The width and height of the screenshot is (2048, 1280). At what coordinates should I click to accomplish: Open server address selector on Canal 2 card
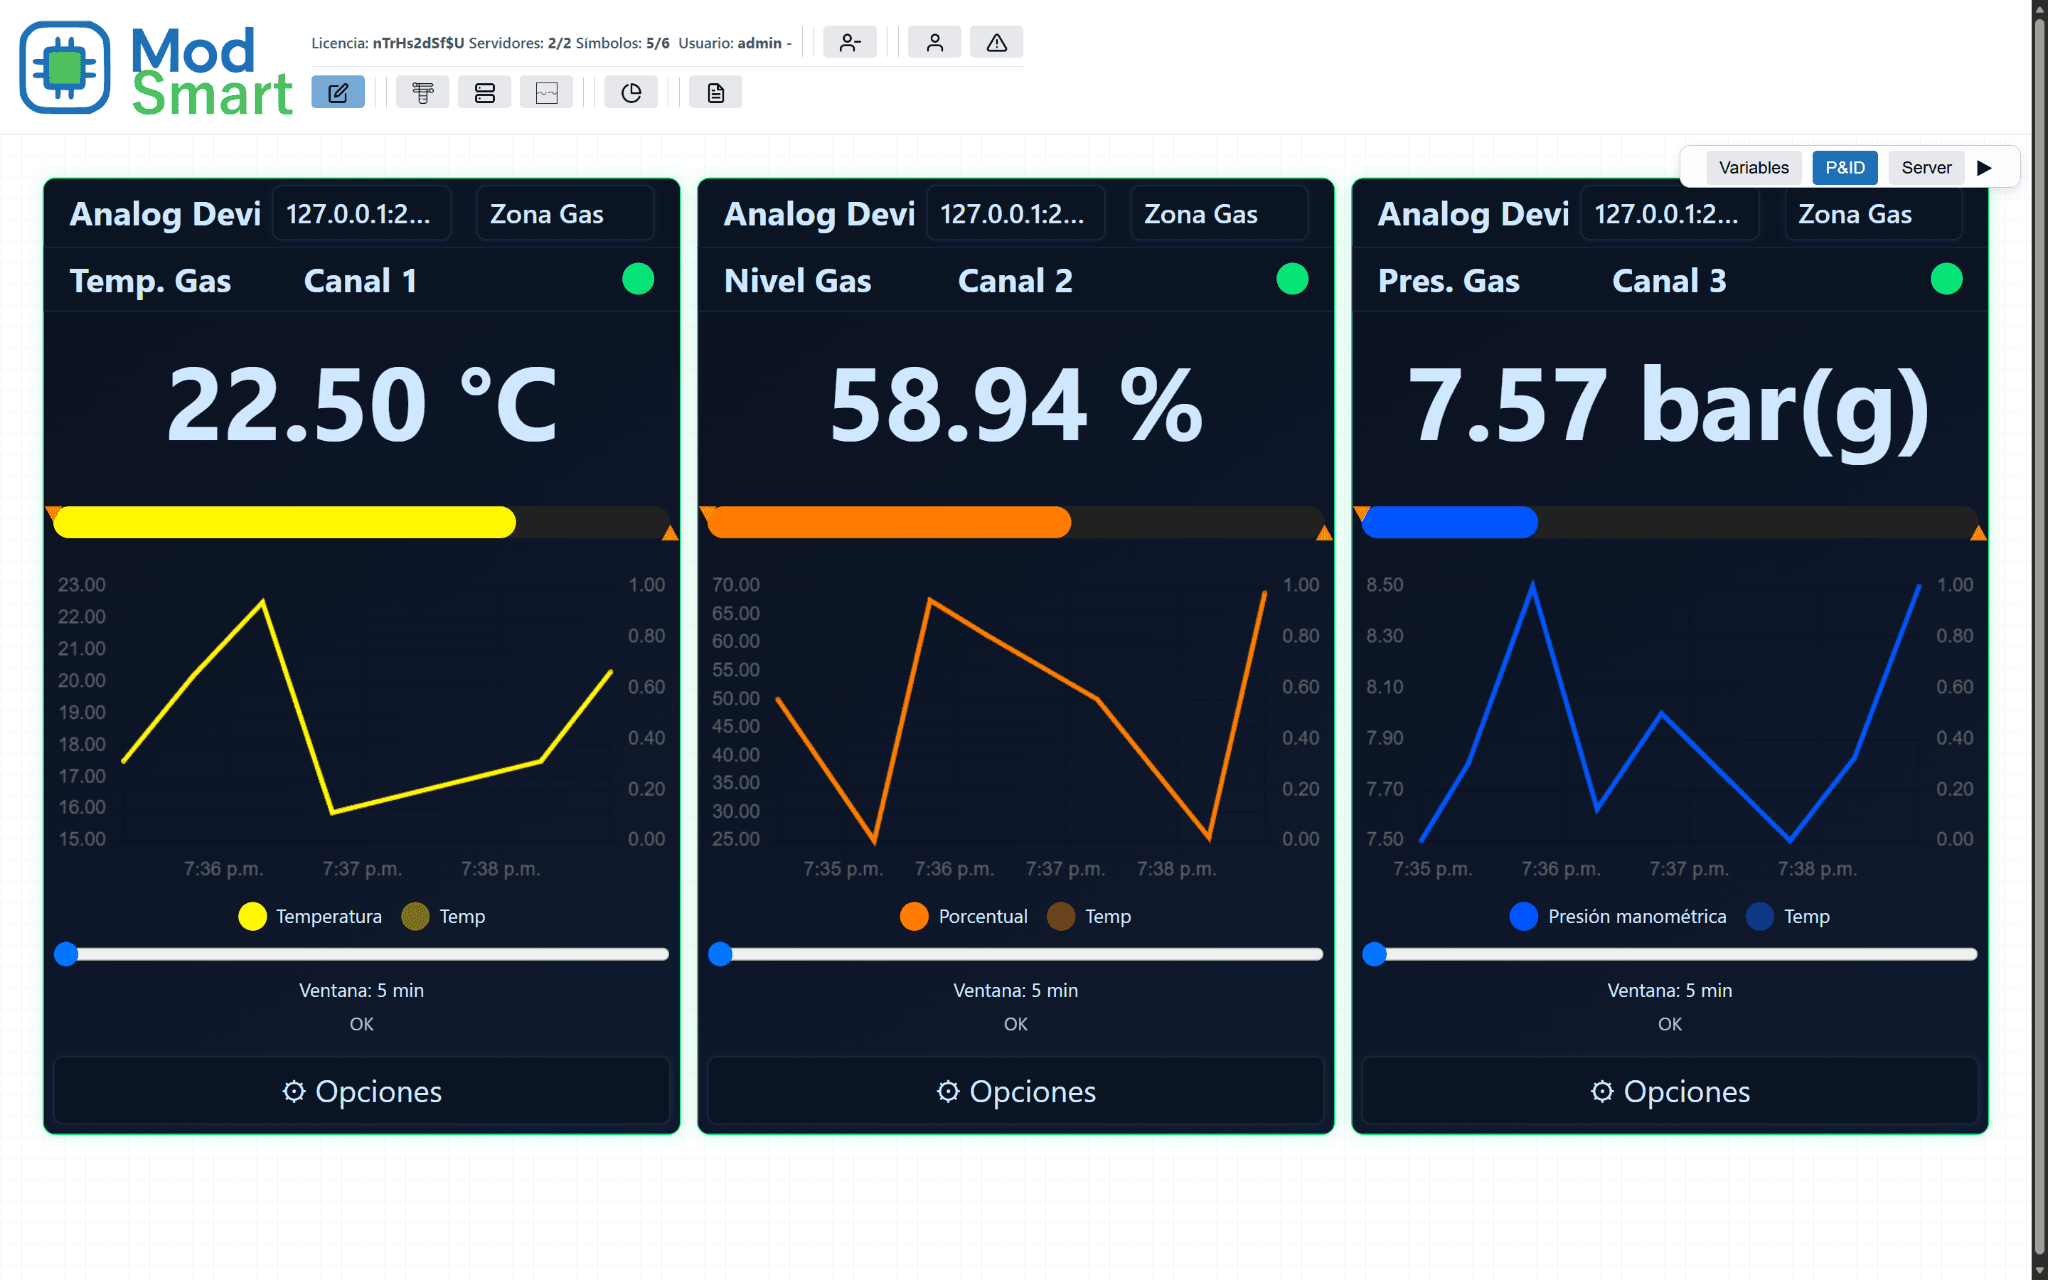(1016, 214)
